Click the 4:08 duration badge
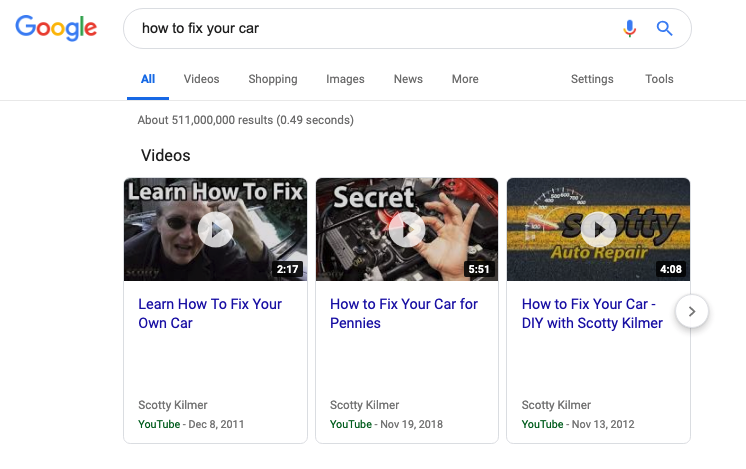Viewport: 746px width, 469px height. [x=671, y=269]
